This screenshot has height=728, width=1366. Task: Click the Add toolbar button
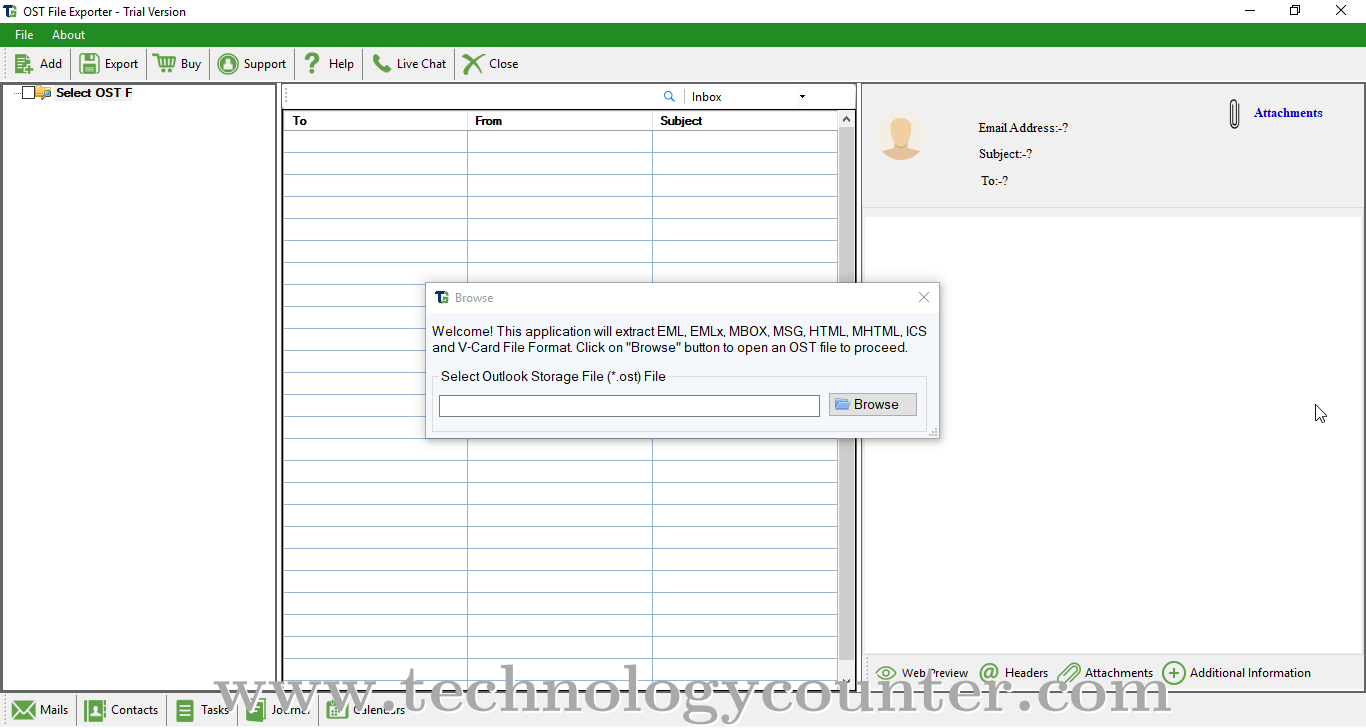pos(39,64)
